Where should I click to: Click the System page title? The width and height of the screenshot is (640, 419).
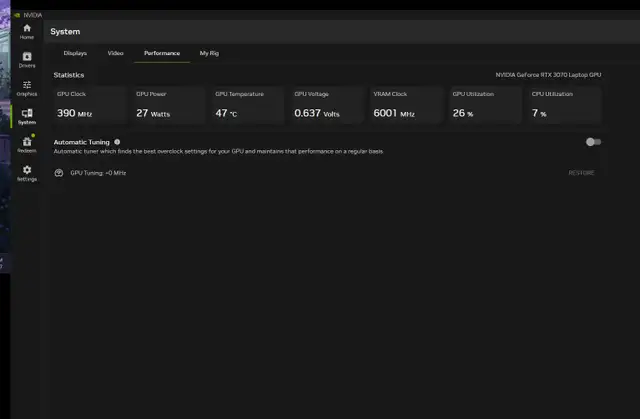click(65, 32)
